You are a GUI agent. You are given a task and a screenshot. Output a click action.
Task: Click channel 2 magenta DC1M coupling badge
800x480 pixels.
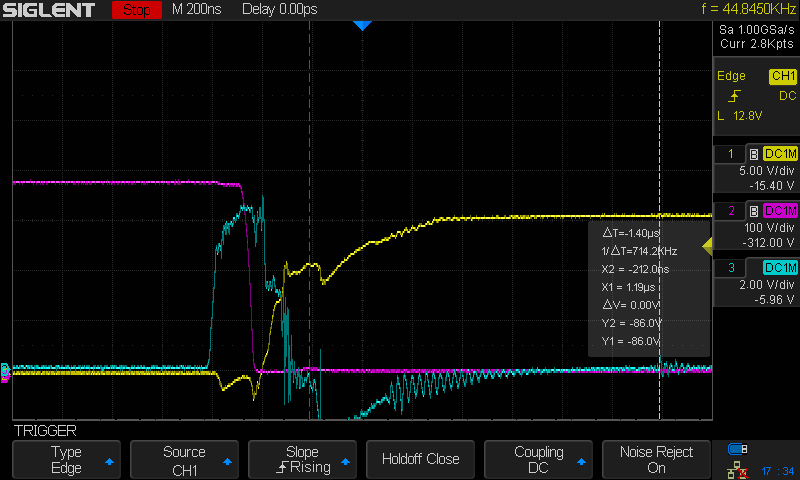780,211
